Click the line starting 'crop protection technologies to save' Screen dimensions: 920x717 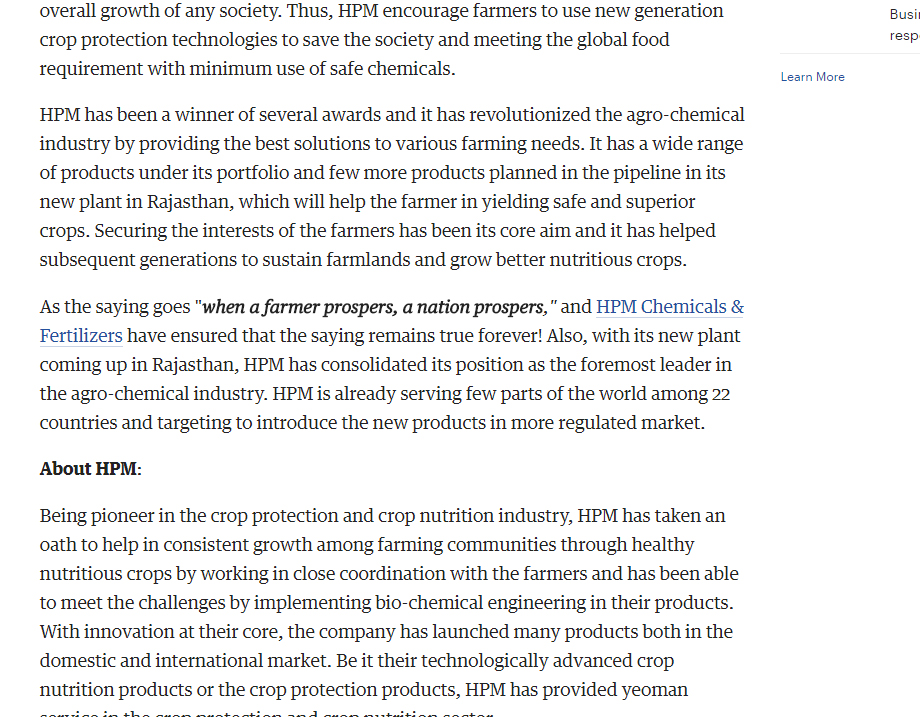354,40
